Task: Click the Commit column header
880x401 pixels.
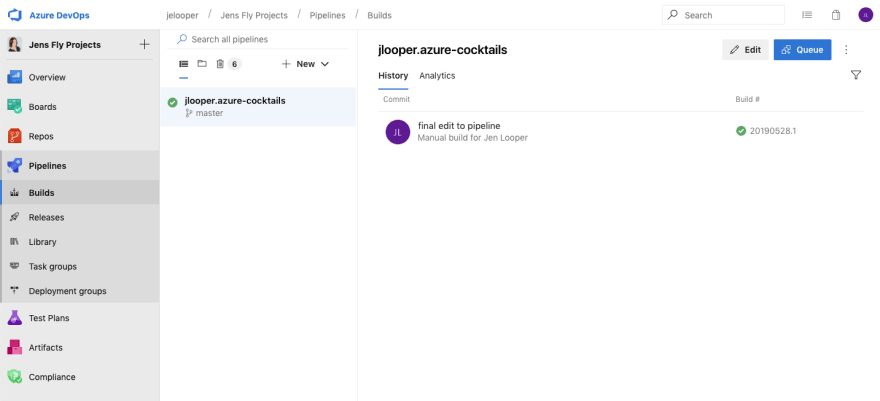Action: pos(396,99)
